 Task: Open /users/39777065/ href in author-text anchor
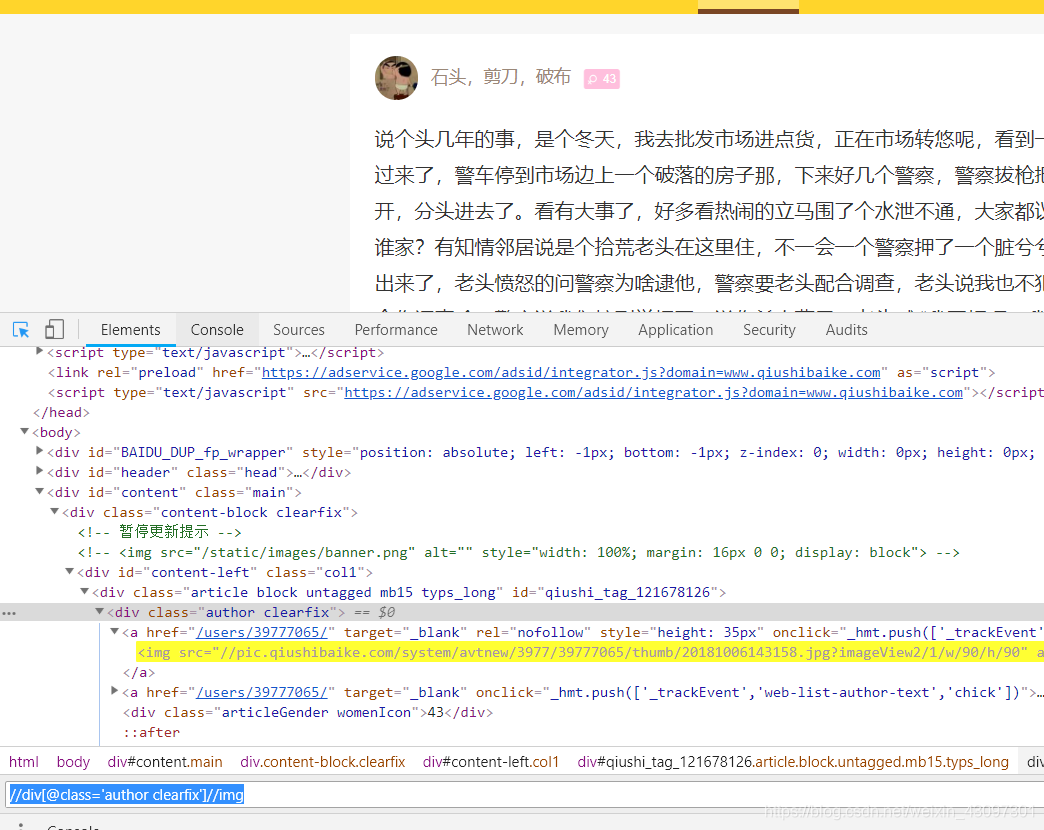click(x=262, y=692)
